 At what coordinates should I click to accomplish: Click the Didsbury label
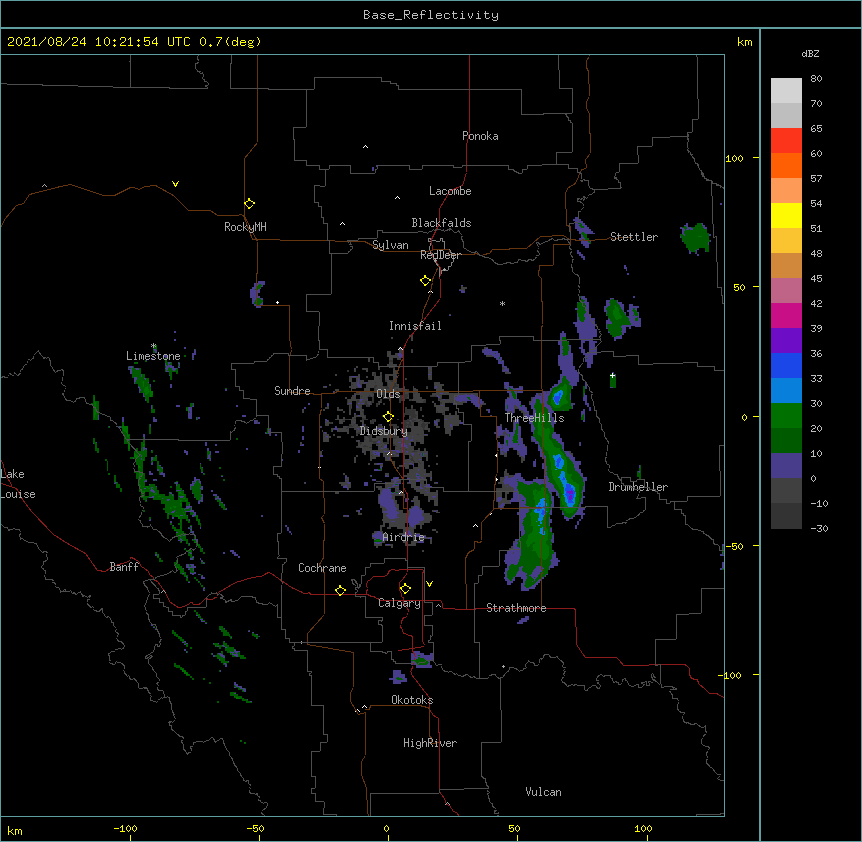[x=384, y=431]
